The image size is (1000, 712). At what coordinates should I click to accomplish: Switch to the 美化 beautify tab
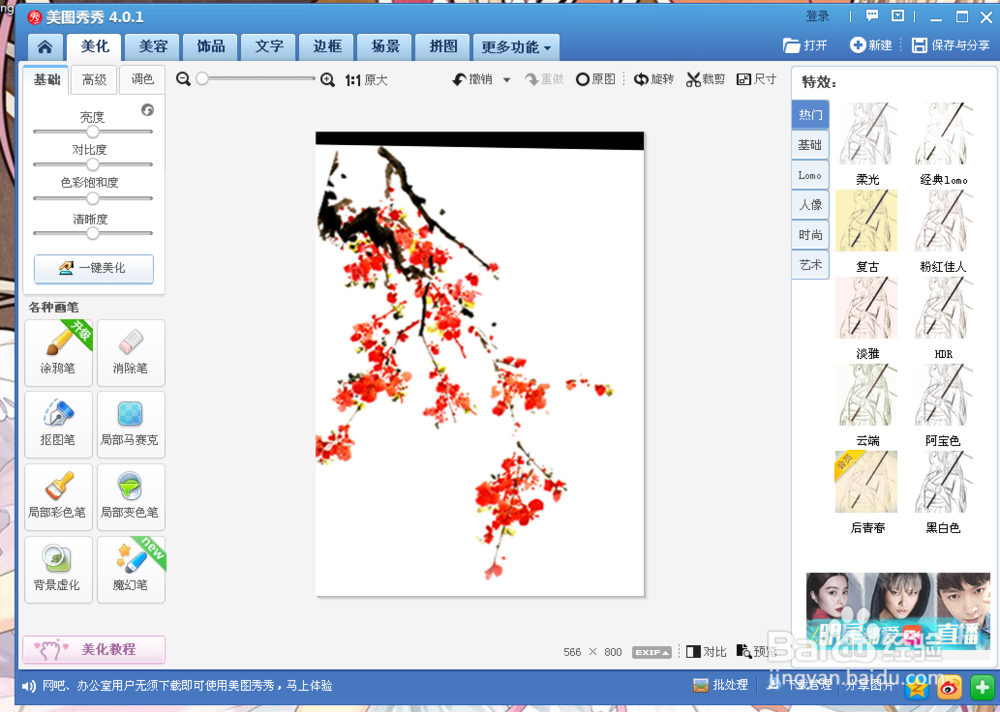pyautogui.click(x=95, y=47)
